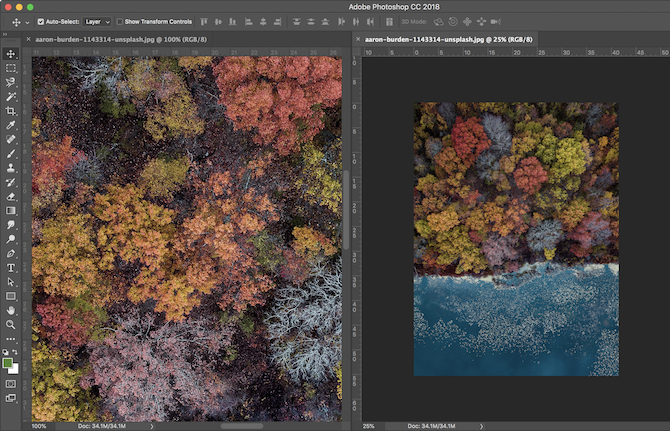Select the Rectangular Marquee tool
Viewport: 670px width, 431px height.
tap(11, 68)
